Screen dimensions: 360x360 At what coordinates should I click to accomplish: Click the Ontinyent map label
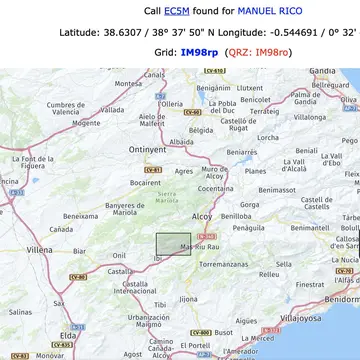147,150
